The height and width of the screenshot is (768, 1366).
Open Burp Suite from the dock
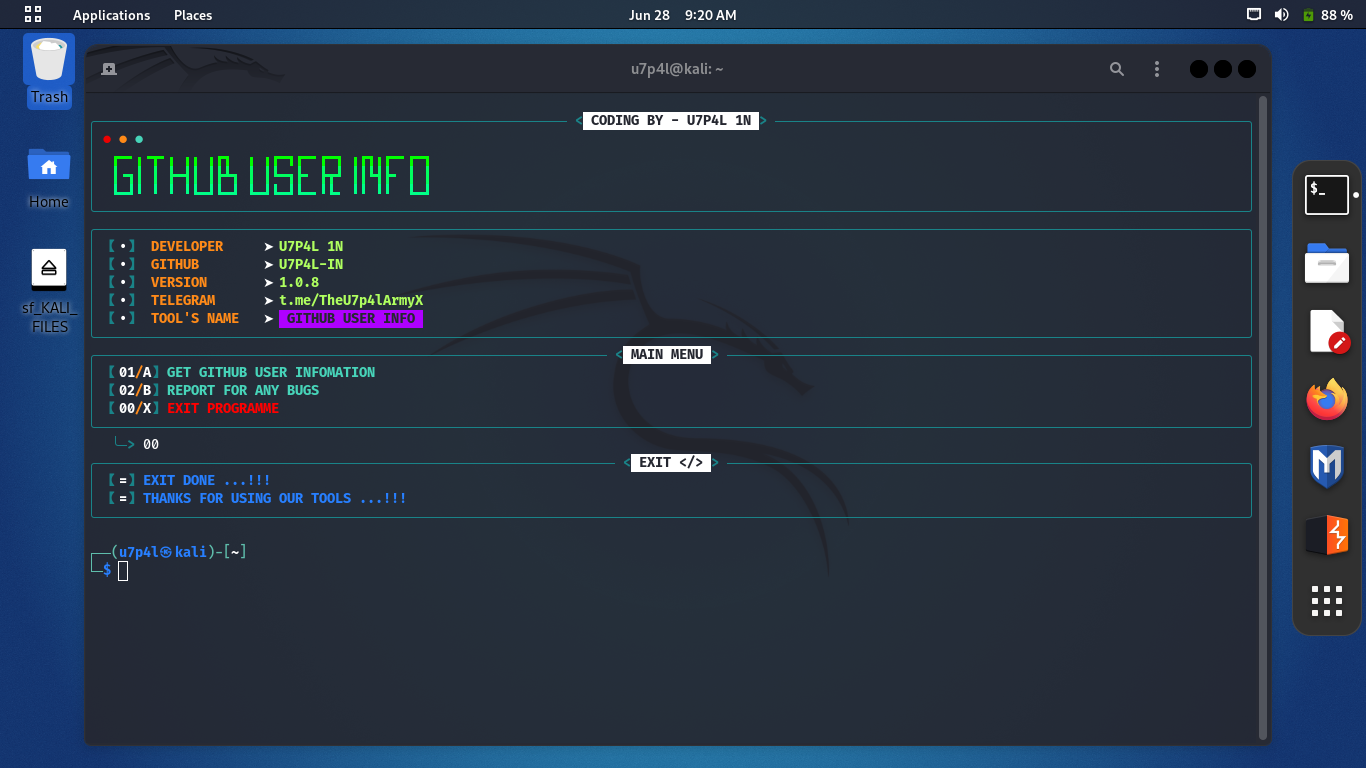pos(1327,535)
